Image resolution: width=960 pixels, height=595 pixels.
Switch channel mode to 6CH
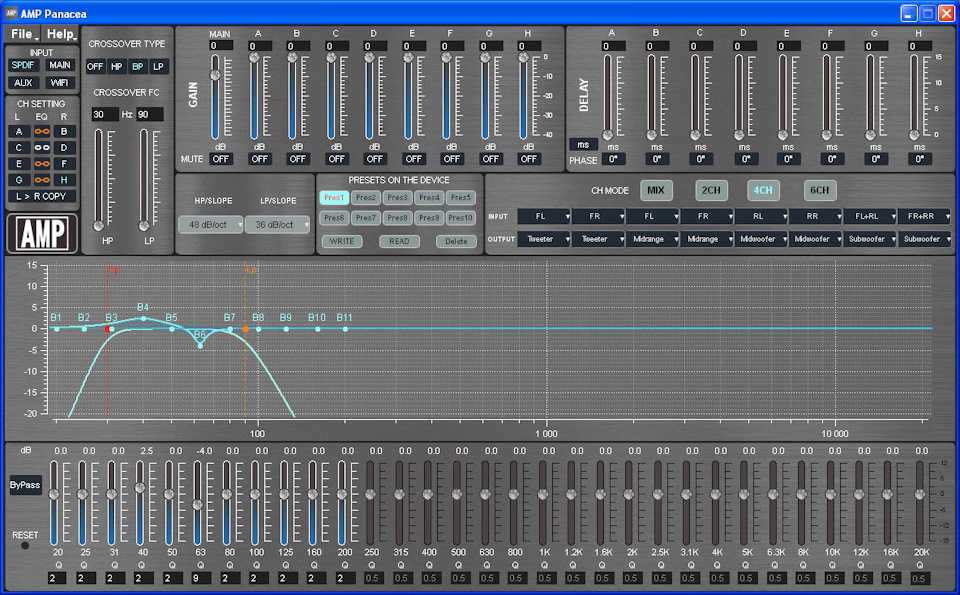[820, 190]
